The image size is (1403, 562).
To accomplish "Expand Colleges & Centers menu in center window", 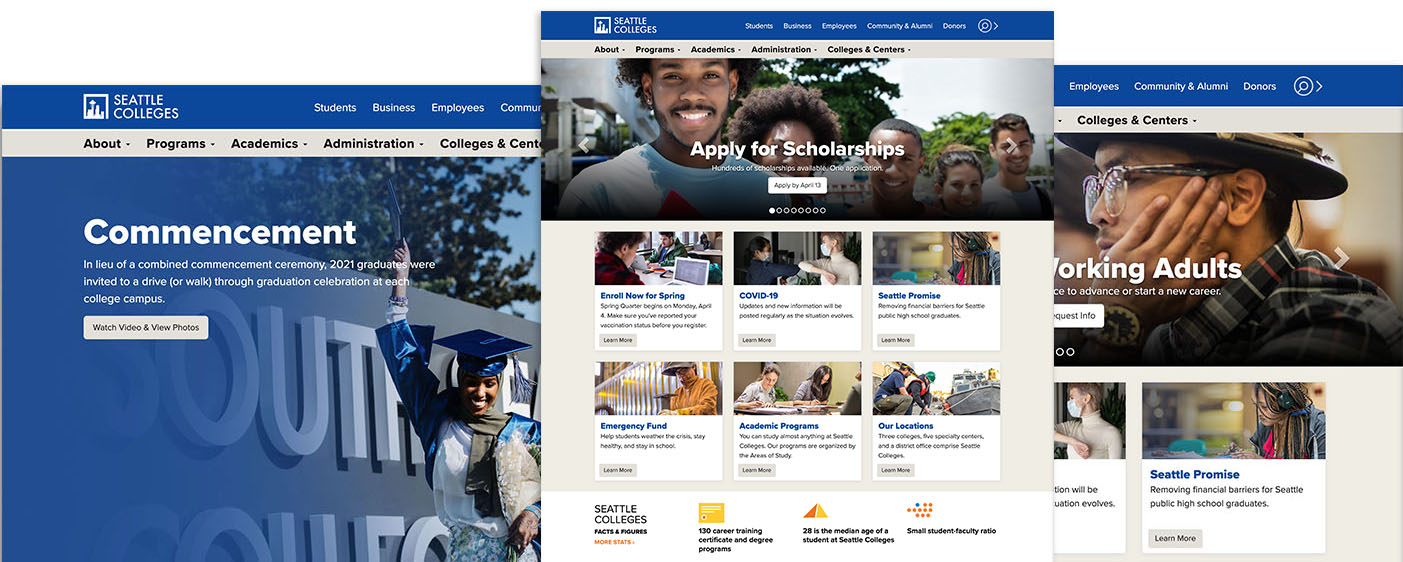I will pyautogui.click(x=868, y=49).
